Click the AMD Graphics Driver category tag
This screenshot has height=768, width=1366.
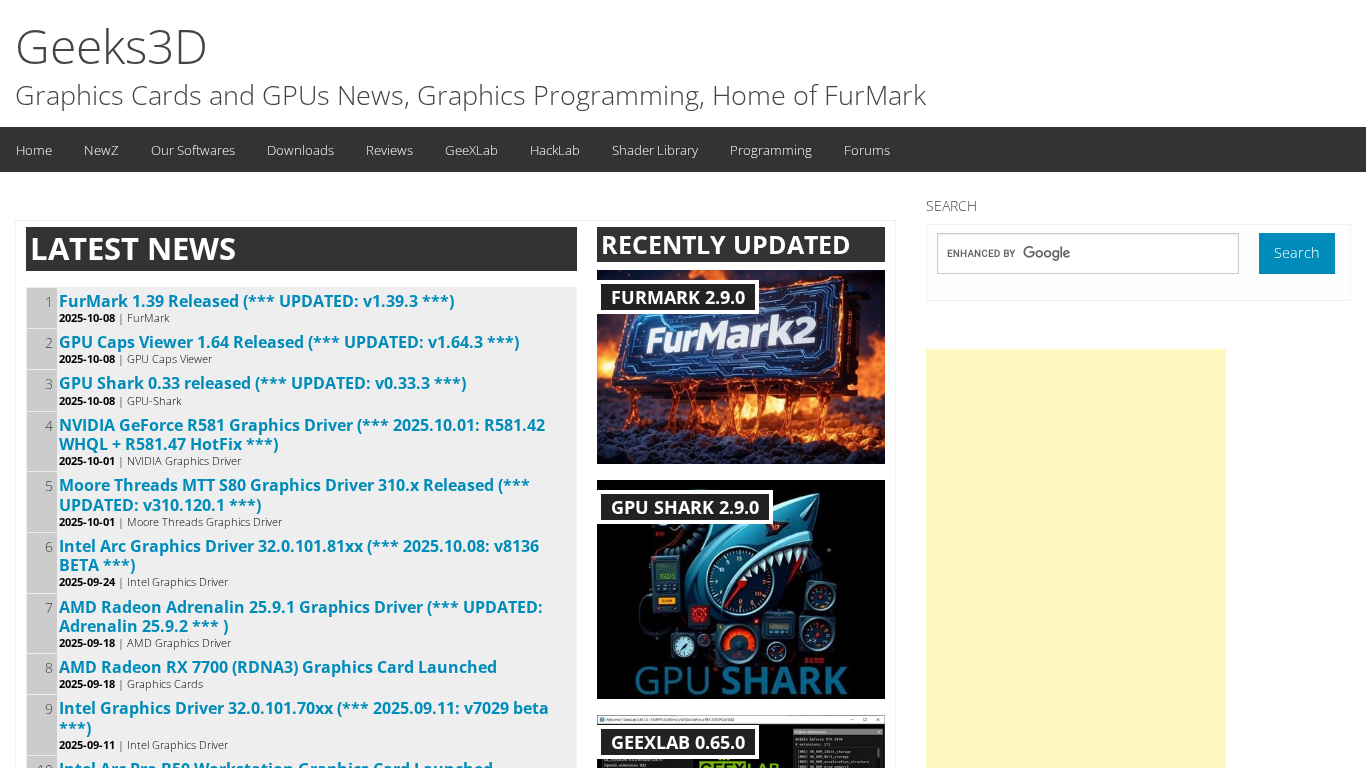tap(179, 643)
